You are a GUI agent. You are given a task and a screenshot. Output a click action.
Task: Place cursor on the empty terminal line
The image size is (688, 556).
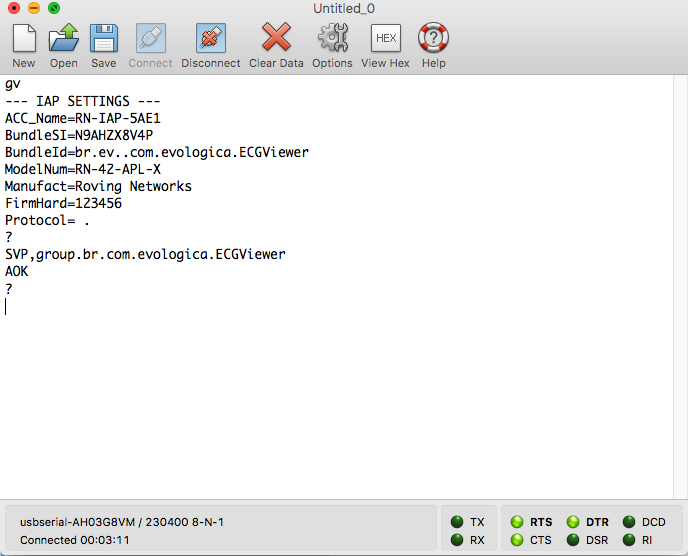point(100,307)
